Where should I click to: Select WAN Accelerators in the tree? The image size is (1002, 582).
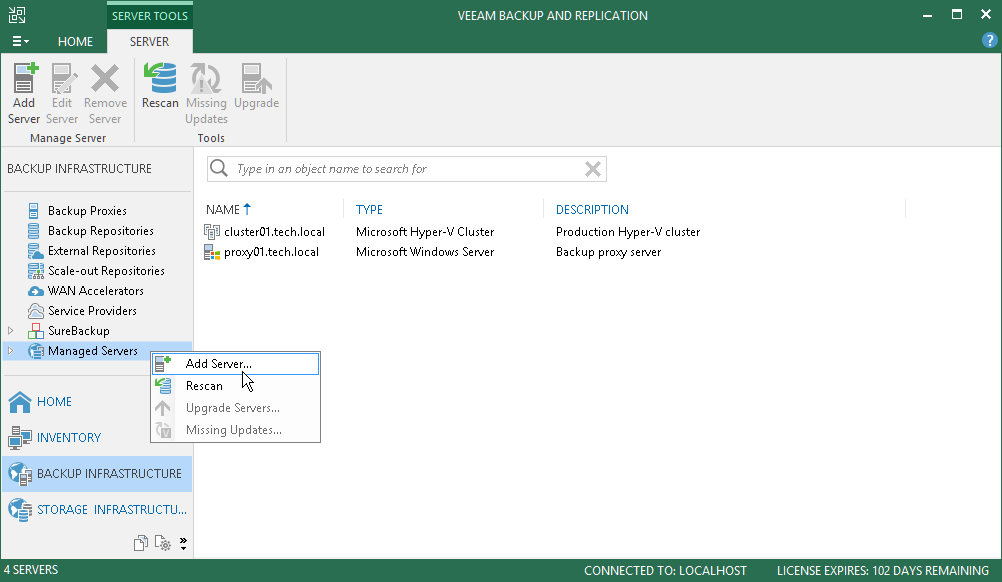tap(95, 291)
